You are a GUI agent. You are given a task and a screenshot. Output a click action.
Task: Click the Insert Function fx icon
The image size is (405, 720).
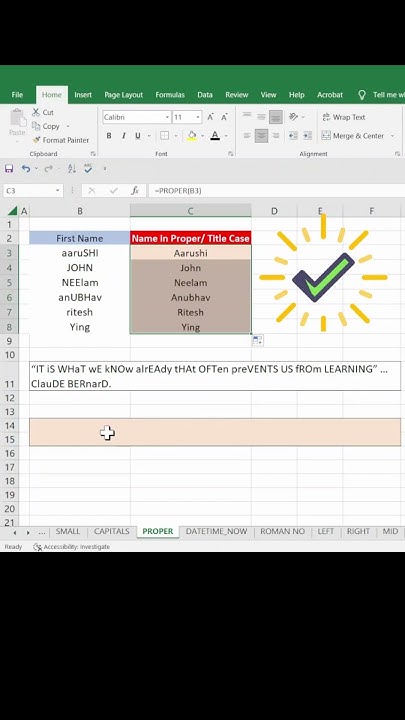[135, 191]
